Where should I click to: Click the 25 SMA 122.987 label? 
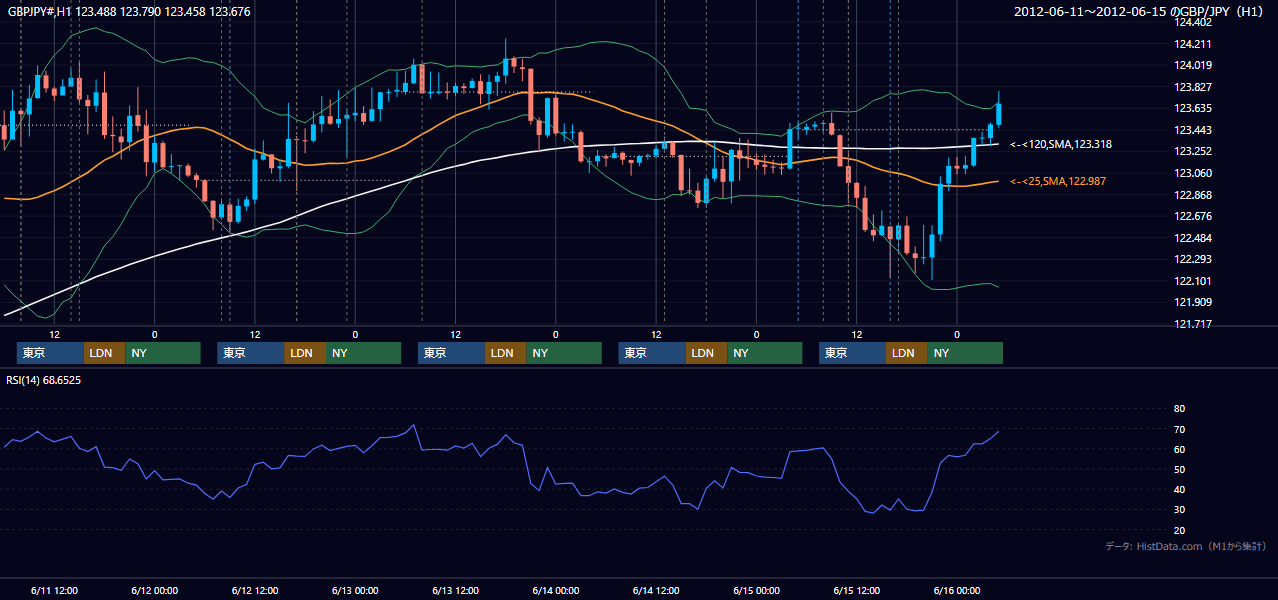pyautogui.click(x=1058, y=181)
